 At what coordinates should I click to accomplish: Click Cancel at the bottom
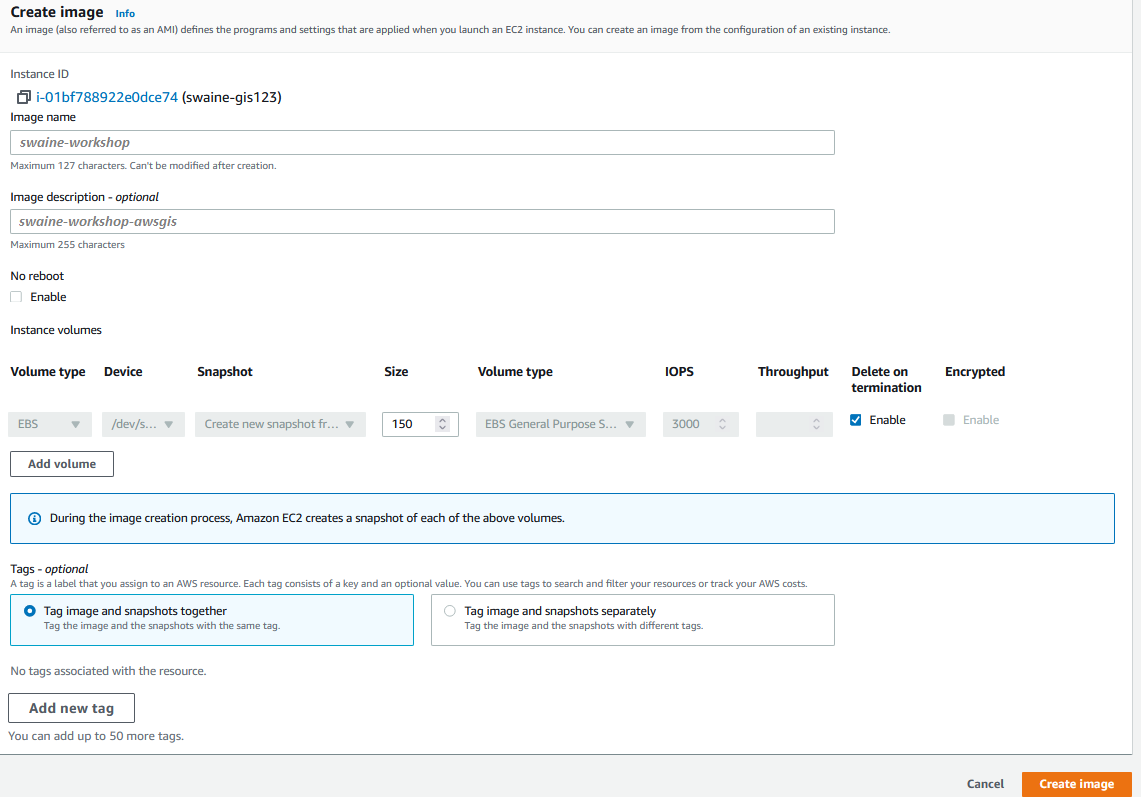click(x=985, y=784)
